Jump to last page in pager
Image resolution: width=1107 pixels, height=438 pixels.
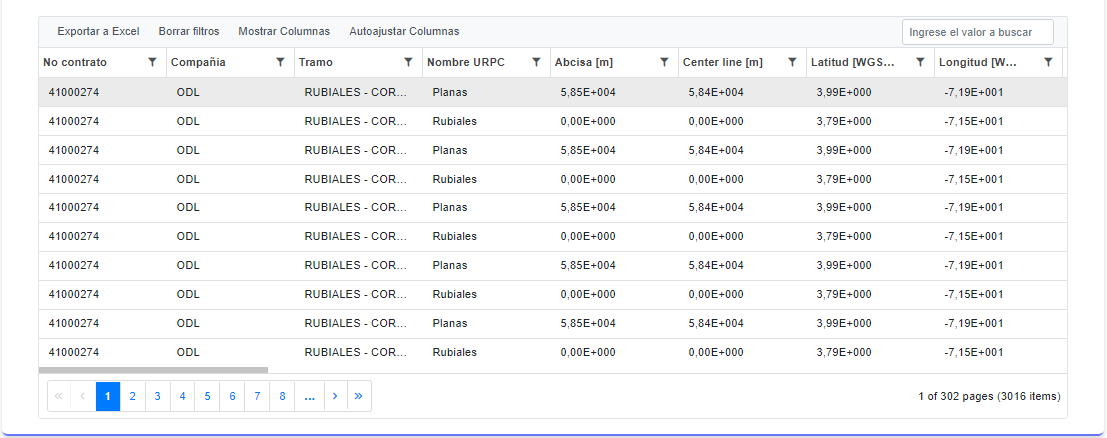point(359,396)
